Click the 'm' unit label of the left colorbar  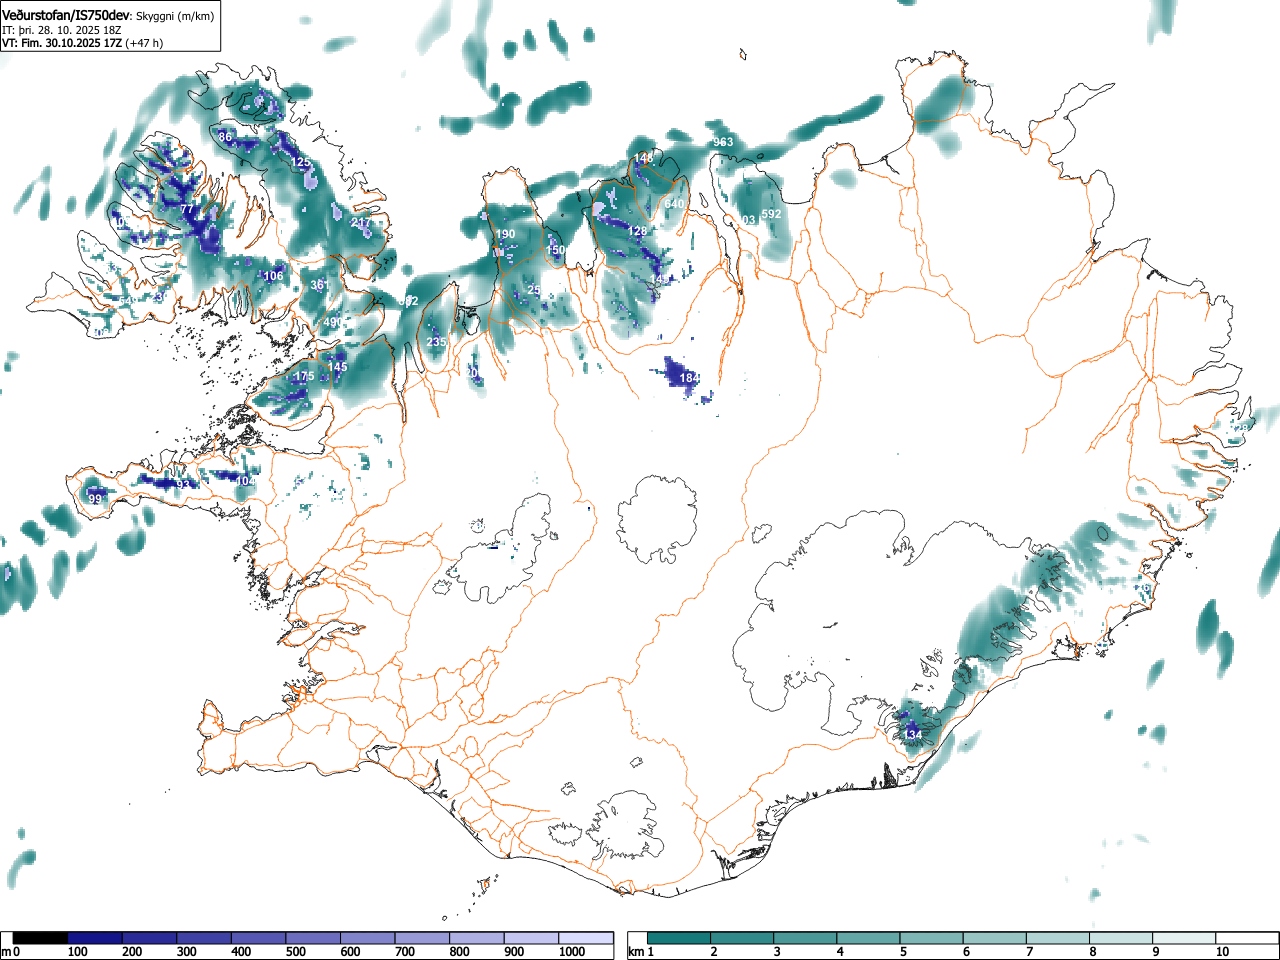pyautogui.click(x=6, y=952)
